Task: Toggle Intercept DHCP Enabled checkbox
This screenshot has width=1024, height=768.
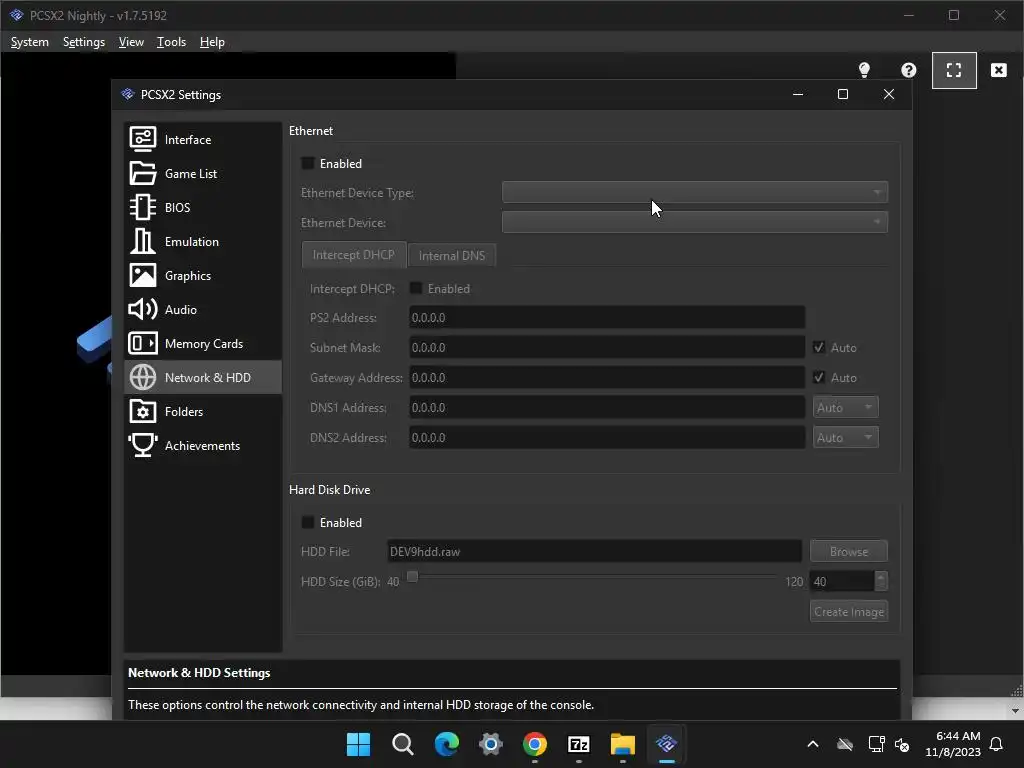Action: coord(415,288)
